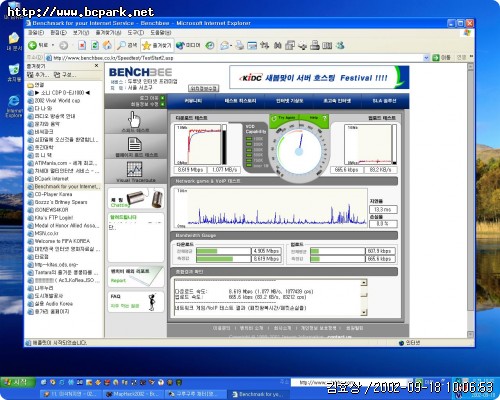This screenshot has width=500, height=400.
Task: Click the green Try Again button
Action: click(283, 118)
